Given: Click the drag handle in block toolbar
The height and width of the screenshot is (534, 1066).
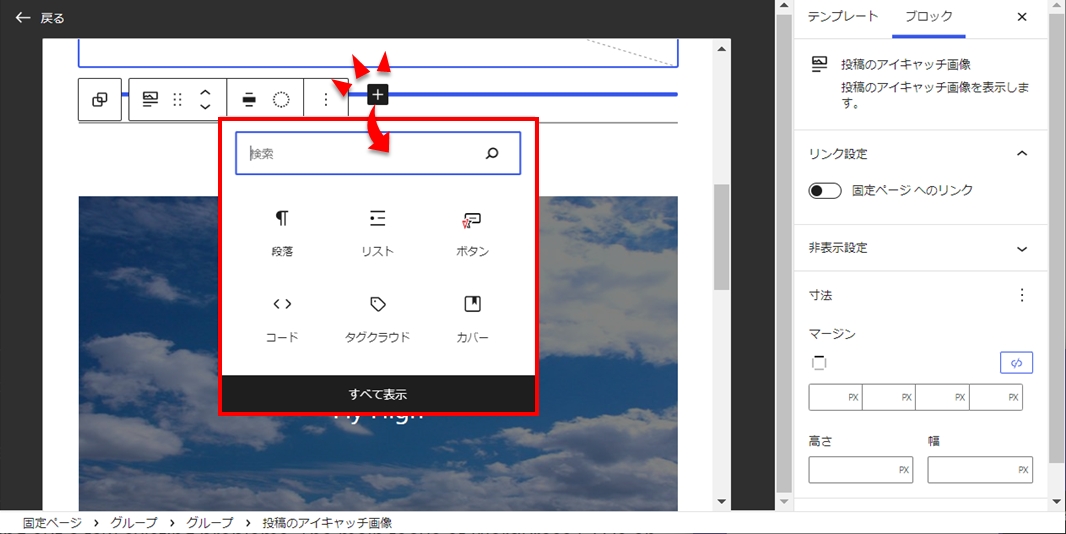Looking at the screenshot, I should pos(178,99).
